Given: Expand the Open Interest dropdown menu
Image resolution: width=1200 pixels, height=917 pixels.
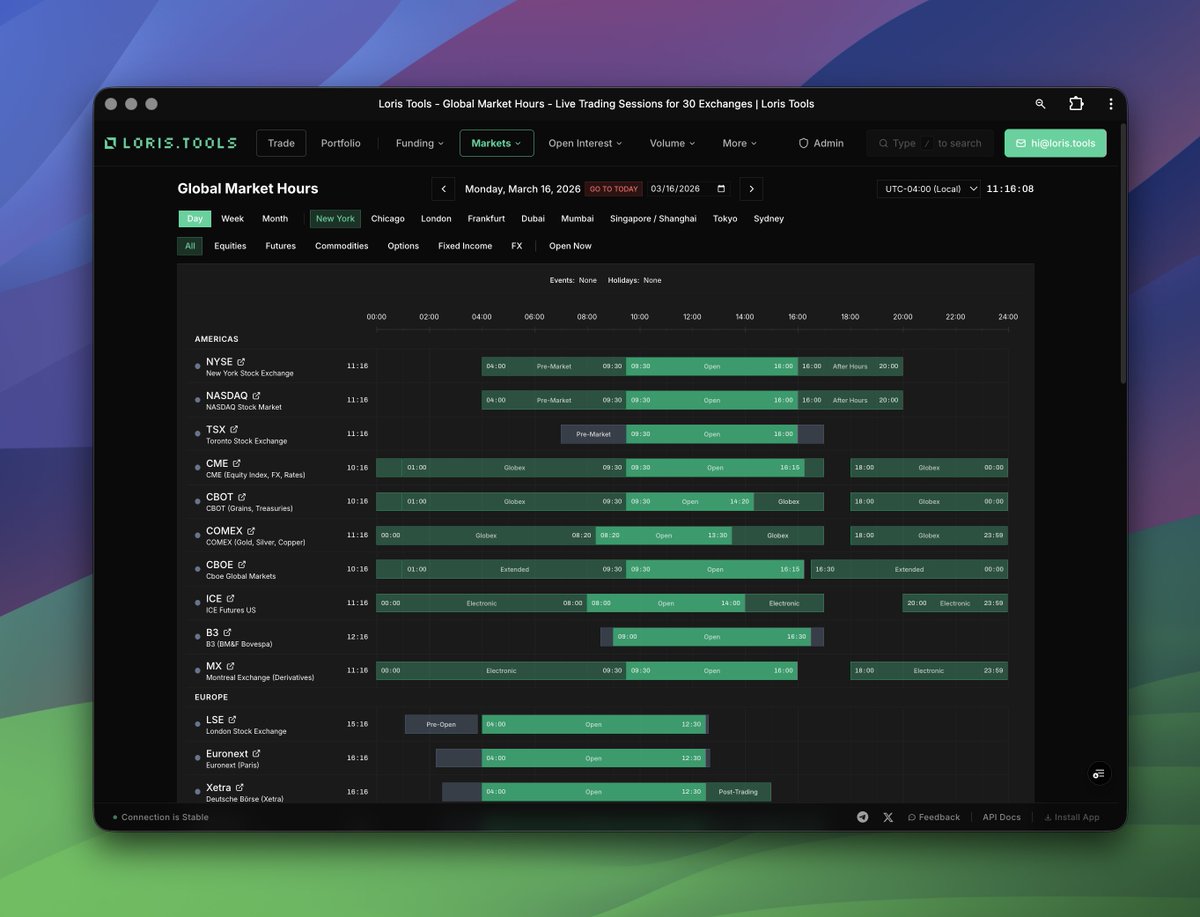Looking at the screenshot, I should pyautogui.click(x=585, y=143).
